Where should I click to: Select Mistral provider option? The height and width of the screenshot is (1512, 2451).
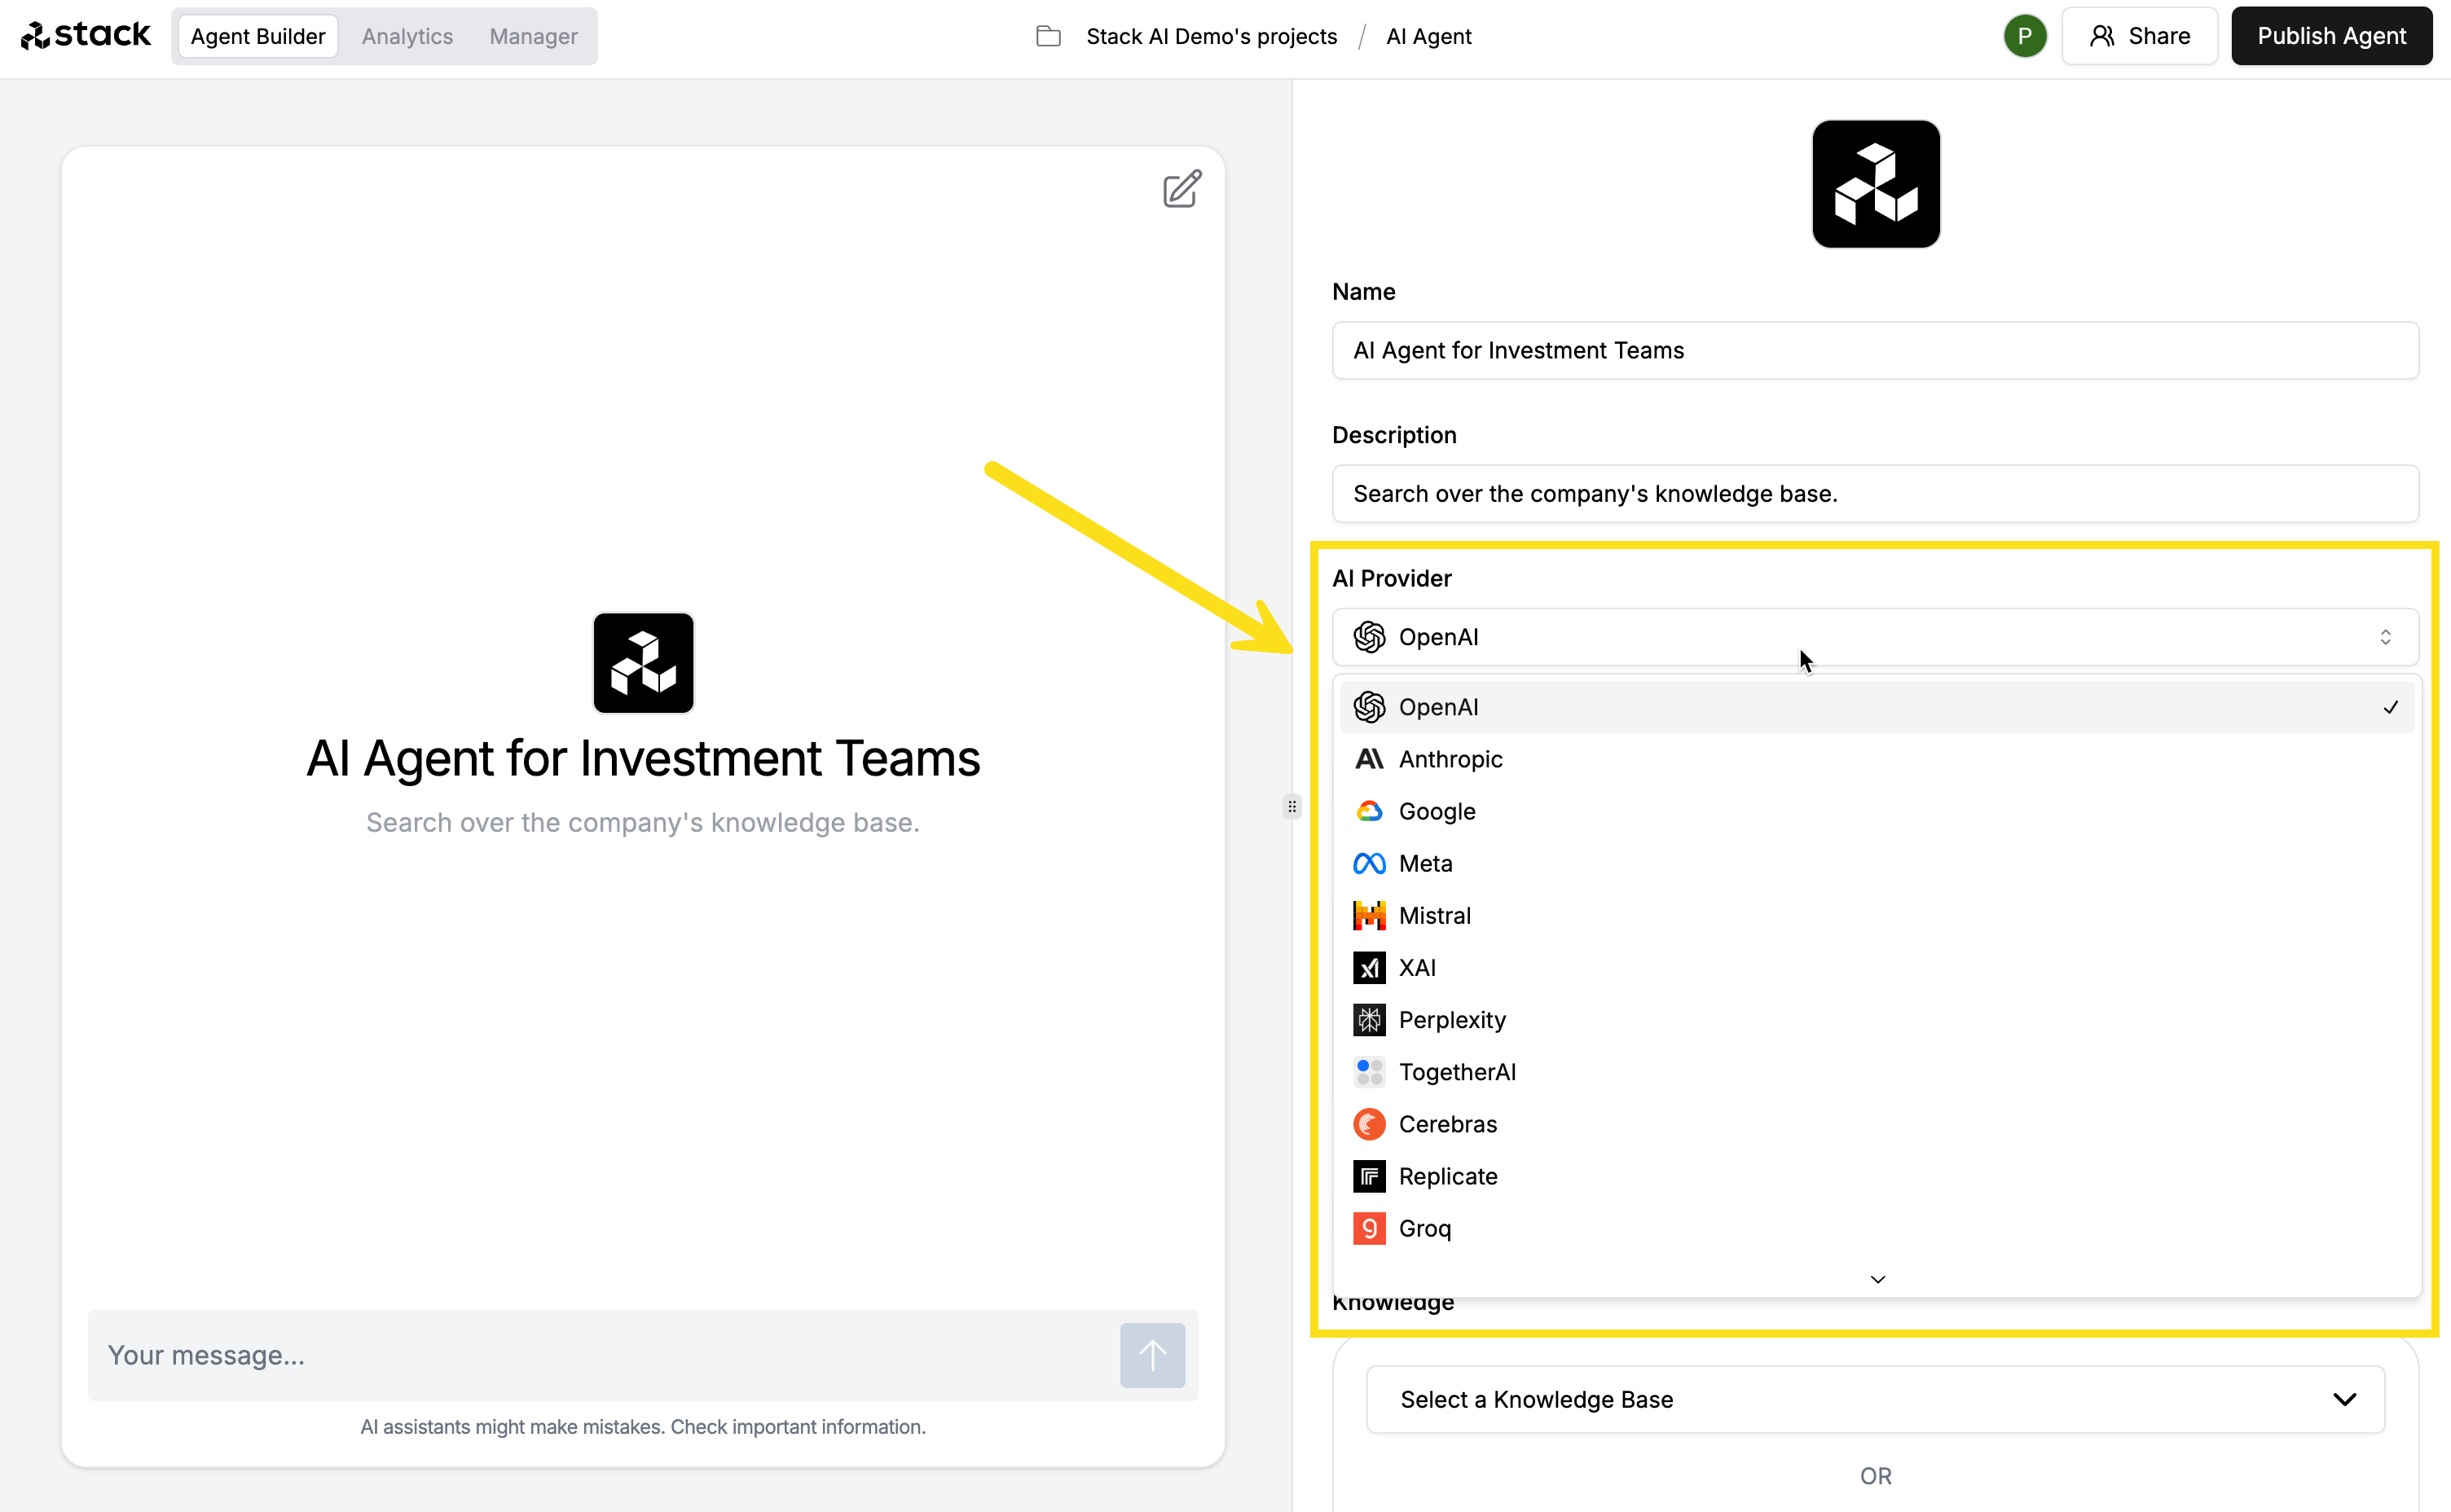(x=1876, y=915)
